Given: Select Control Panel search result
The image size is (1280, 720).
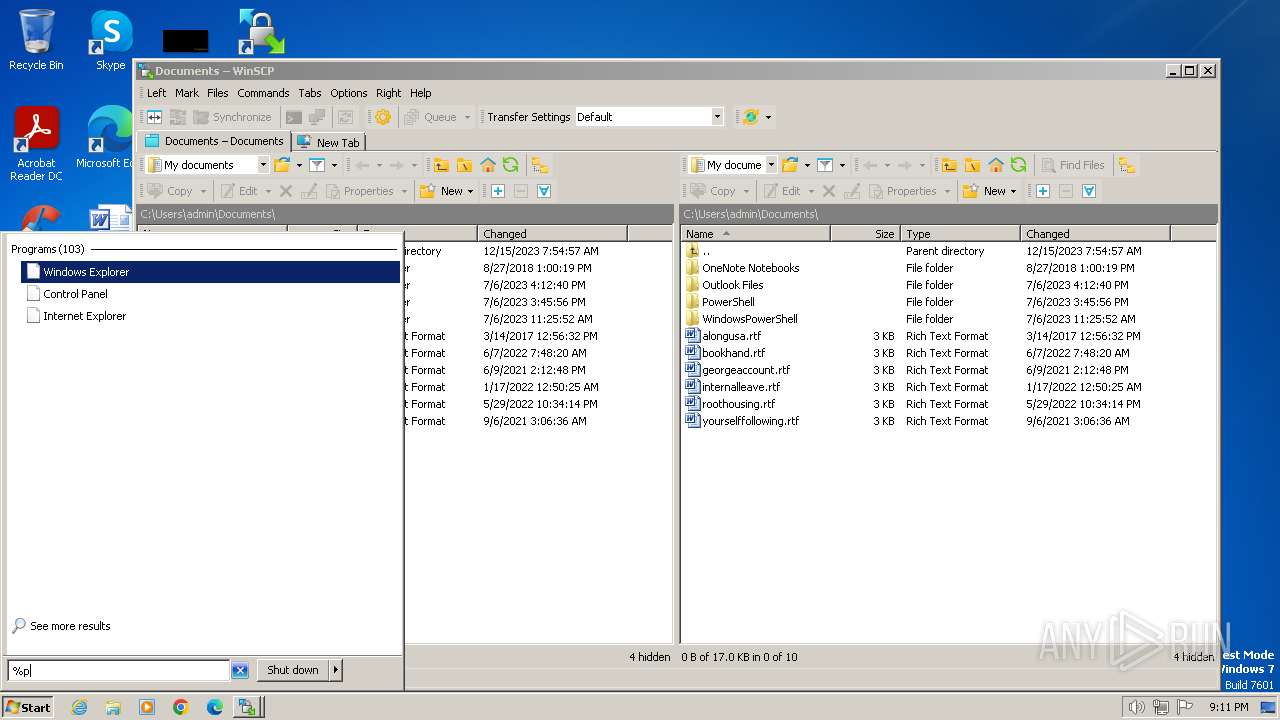Looking at the screenshot, I should coord(210,294).
